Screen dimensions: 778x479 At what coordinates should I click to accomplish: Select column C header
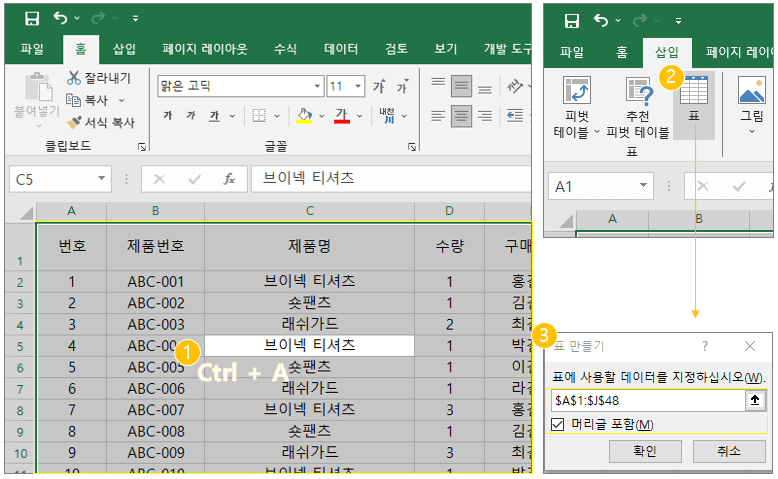(310, 211)
